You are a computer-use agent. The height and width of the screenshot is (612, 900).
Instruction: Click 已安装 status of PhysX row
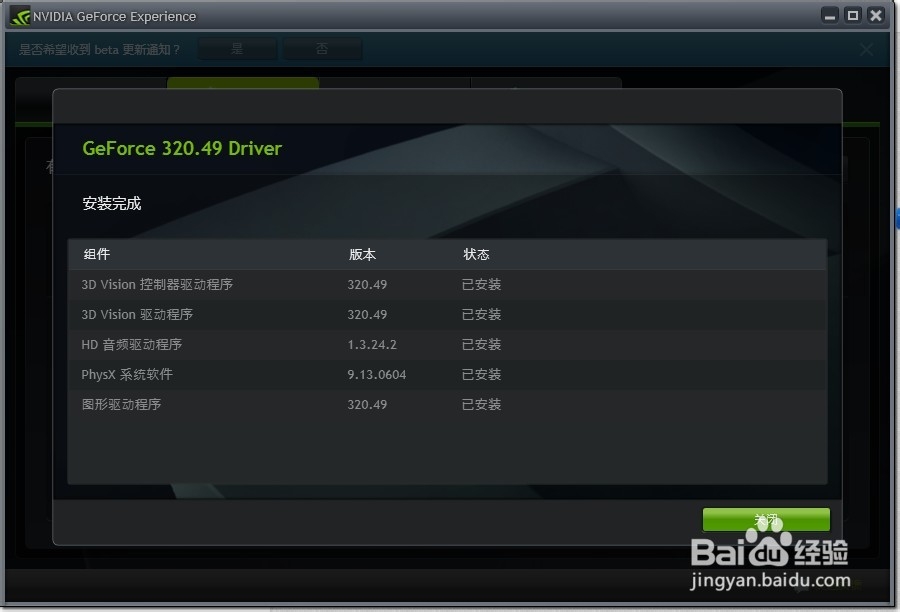tap(482, 374)
